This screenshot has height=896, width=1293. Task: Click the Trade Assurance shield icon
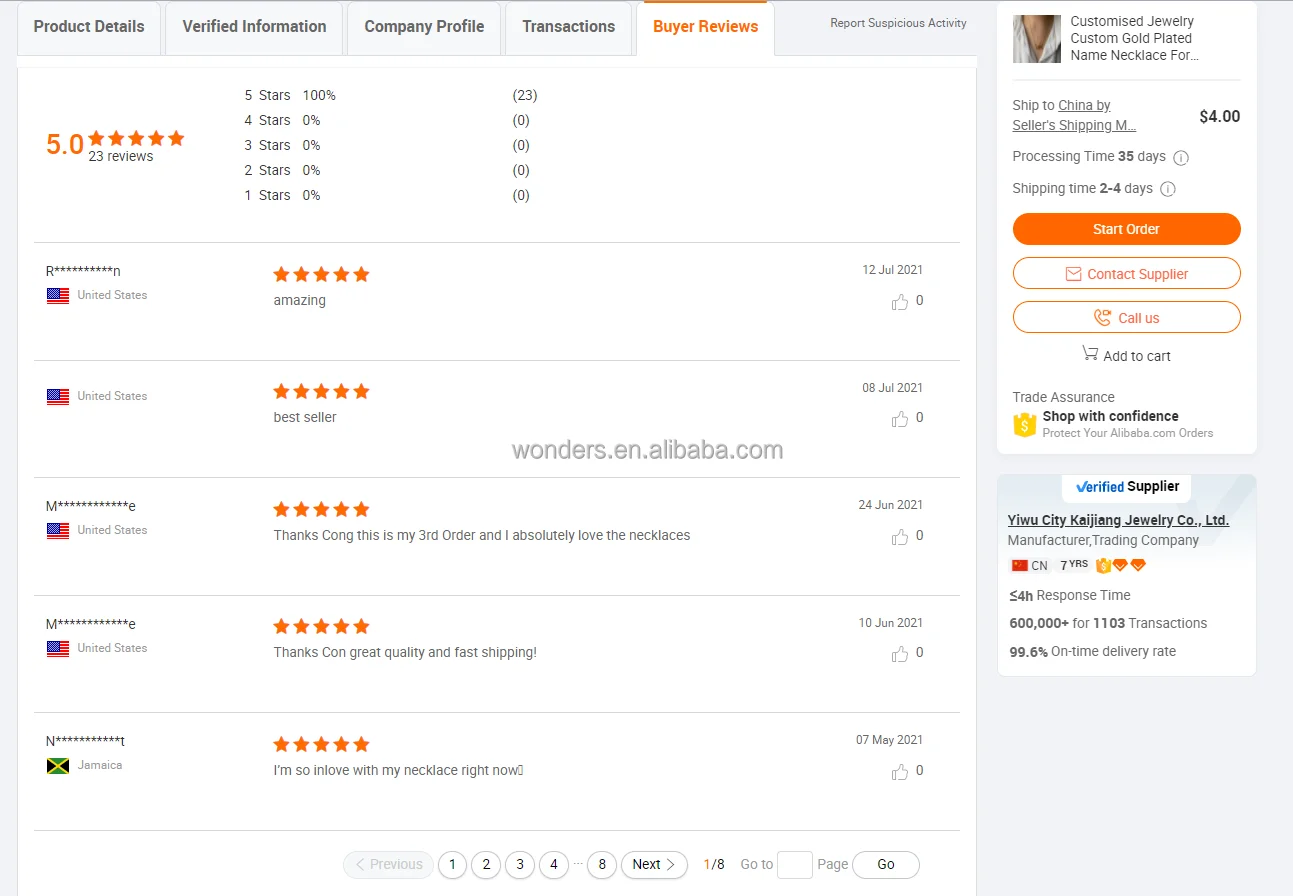[x=1024, y=425]
